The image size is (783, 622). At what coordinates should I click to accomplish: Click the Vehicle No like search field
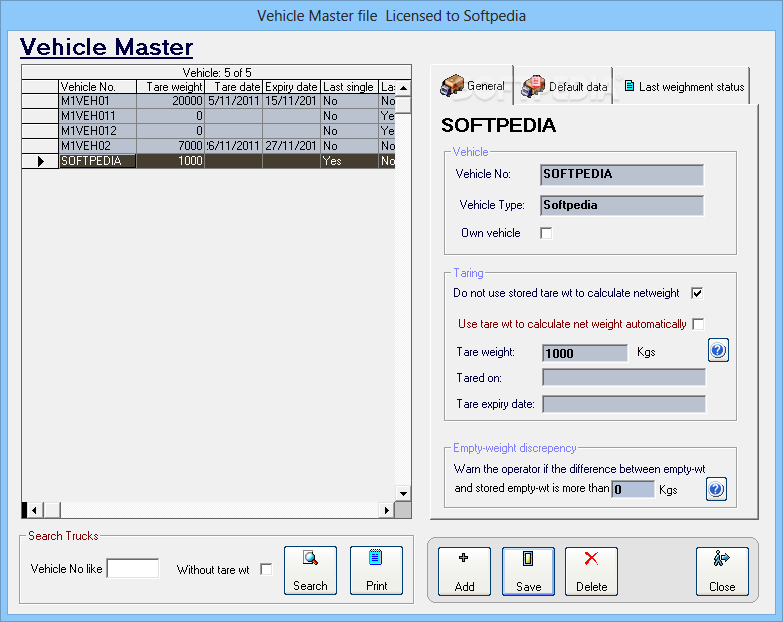pyautogui.click(x=132, y=569)
